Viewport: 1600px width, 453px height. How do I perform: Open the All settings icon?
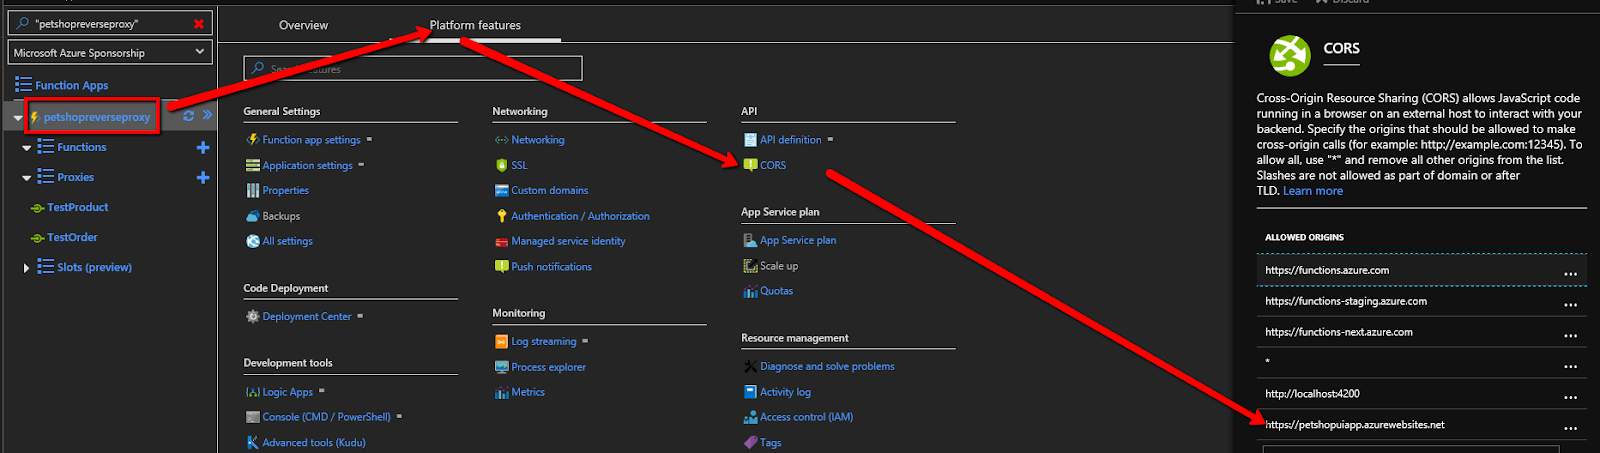(x=253, y=241)
